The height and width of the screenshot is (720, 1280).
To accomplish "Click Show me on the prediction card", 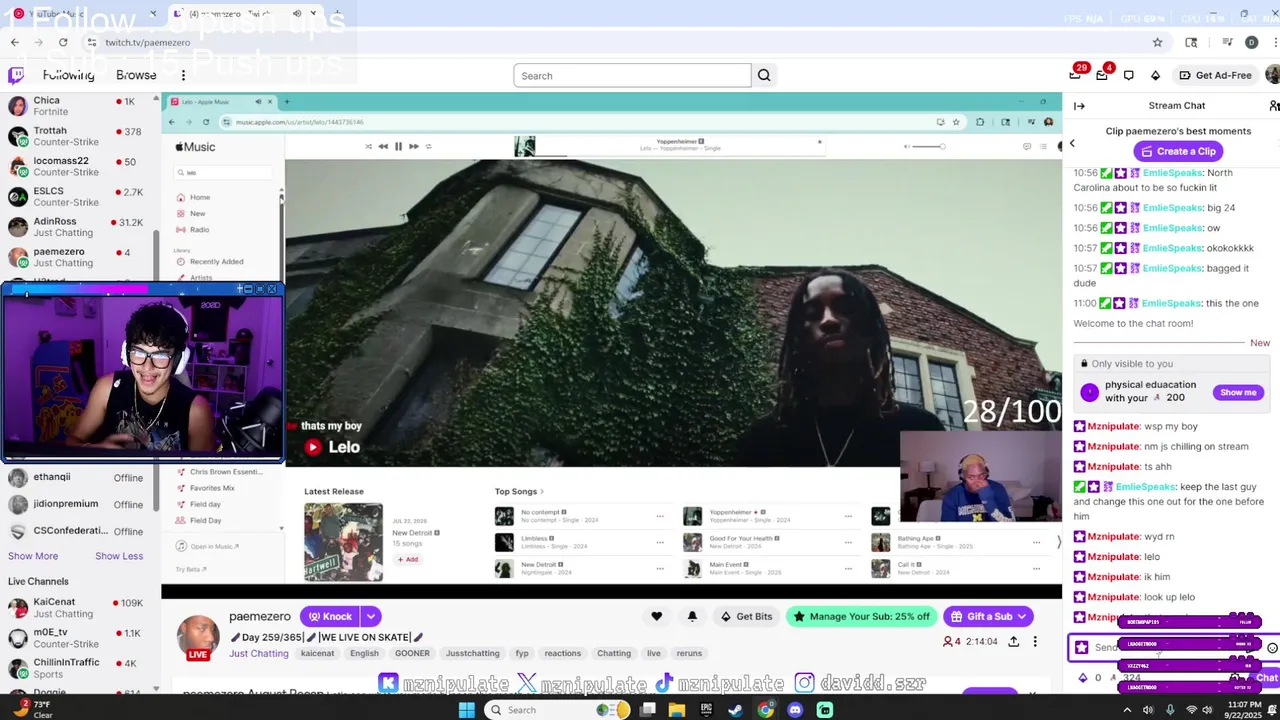I will (x=1238, y=392).
